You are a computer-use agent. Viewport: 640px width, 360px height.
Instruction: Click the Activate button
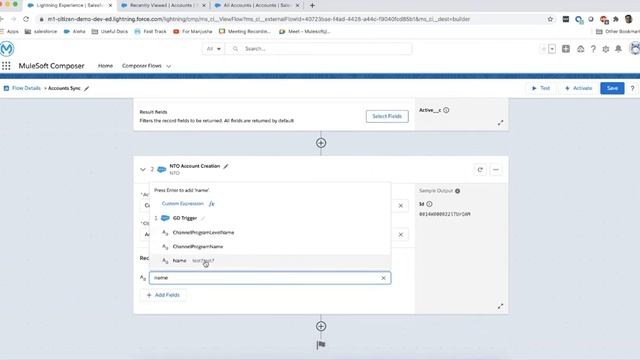[578, 88]
